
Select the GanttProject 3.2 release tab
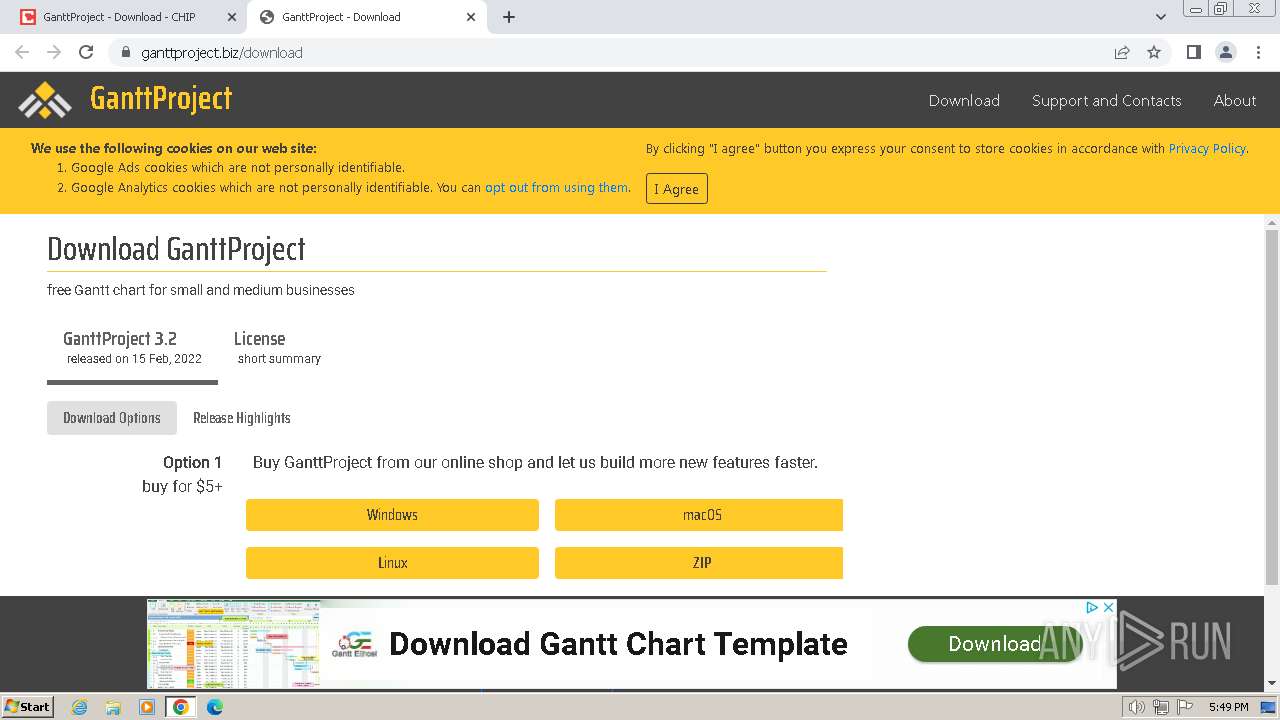pyautogui.click(x=132, y=348)
